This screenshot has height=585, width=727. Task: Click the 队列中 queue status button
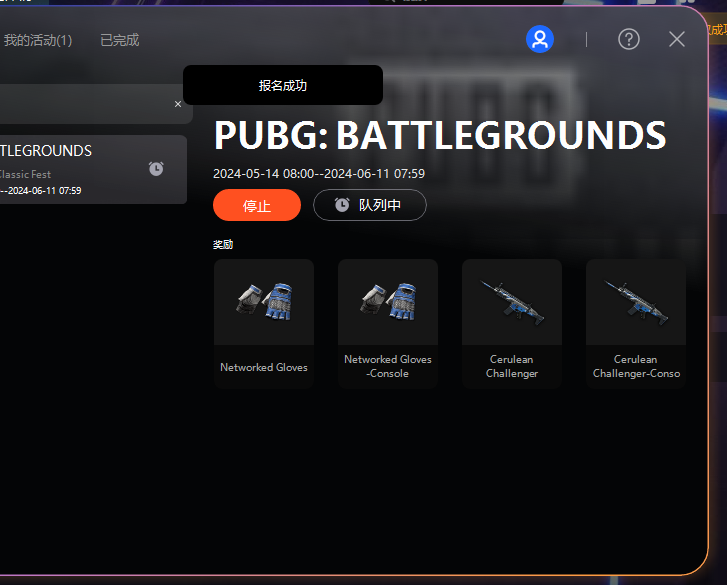(370, 205)
